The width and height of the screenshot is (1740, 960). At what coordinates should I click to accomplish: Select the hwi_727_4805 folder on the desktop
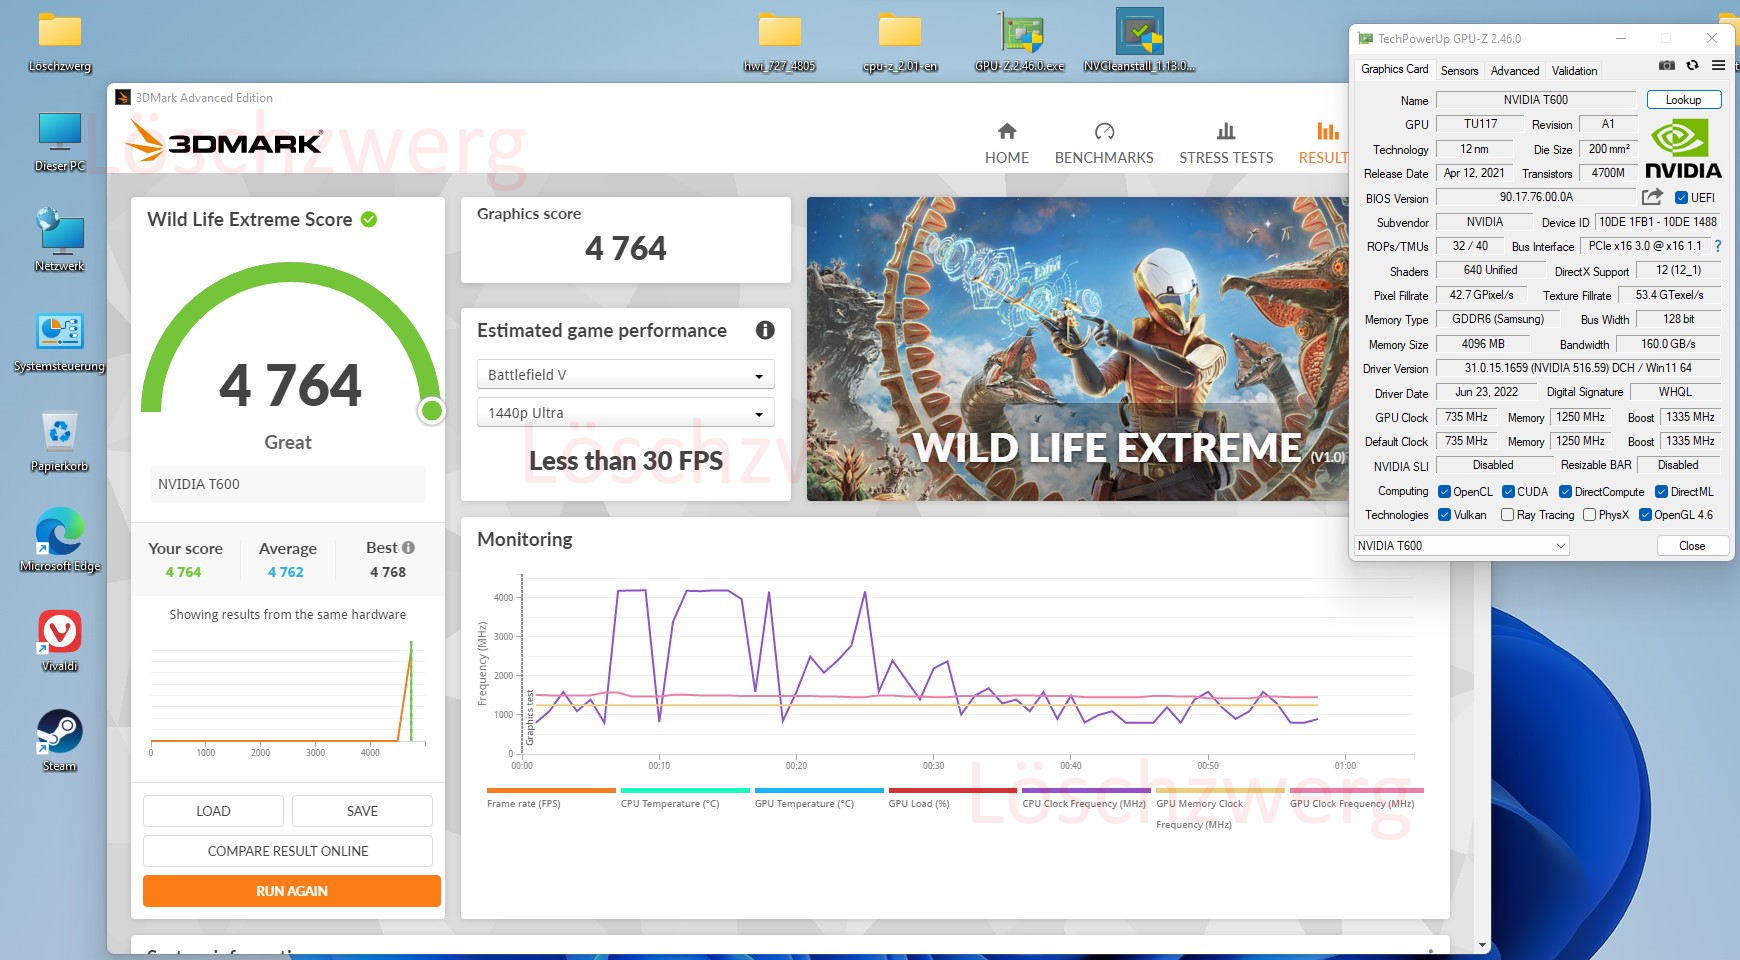(x=780, y=43)
